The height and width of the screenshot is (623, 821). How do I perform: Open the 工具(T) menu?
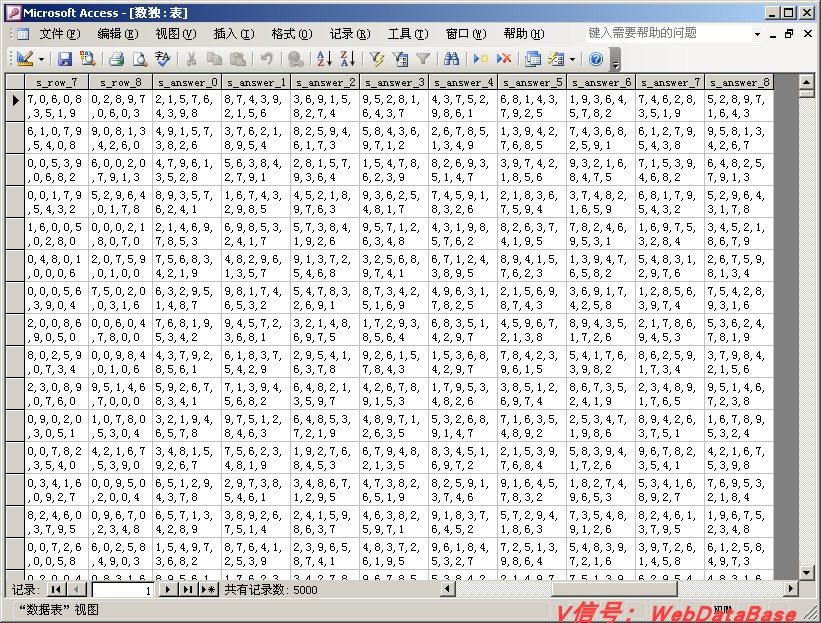click(408, 34)
